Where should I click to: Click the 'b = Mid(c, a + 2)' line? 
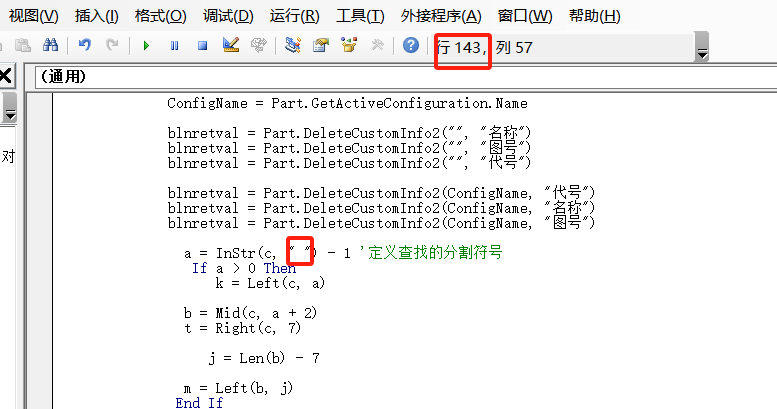pyautogui.click(x=250, y=313)
